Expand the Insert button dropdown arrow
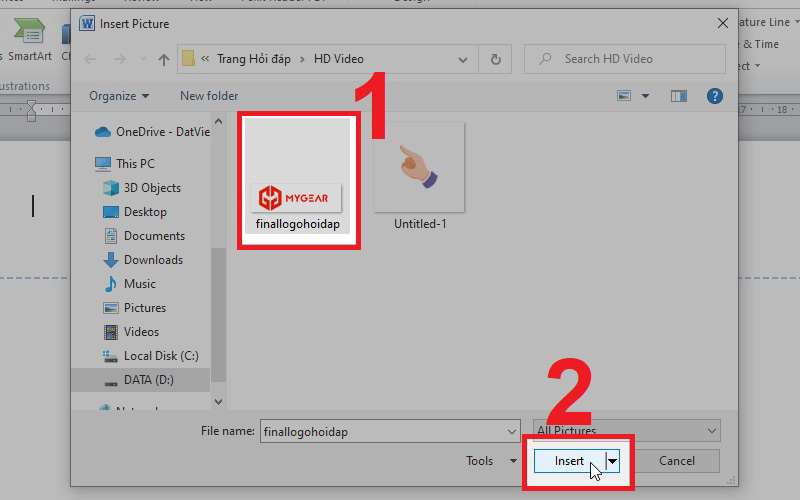This screenshot has height=500, width=800. (612, 461)
